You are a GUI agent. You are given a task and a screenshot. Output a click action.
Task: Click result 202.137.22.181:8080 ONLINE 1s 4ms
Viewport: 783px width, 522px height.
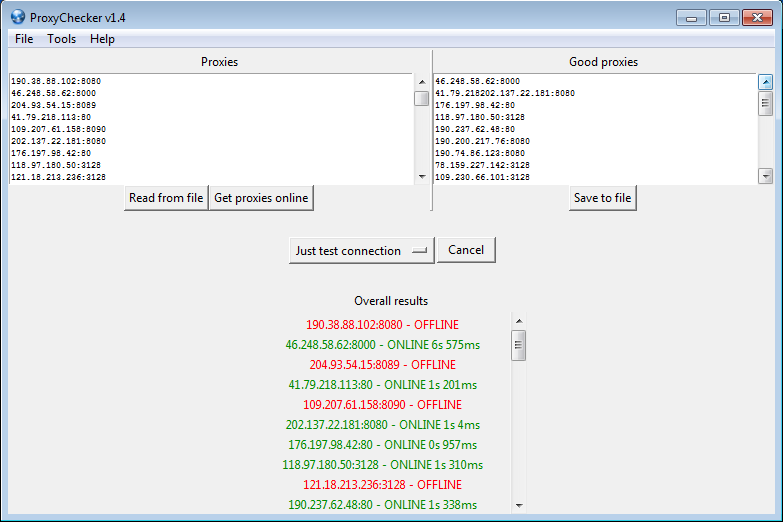[x=383, y=425]
